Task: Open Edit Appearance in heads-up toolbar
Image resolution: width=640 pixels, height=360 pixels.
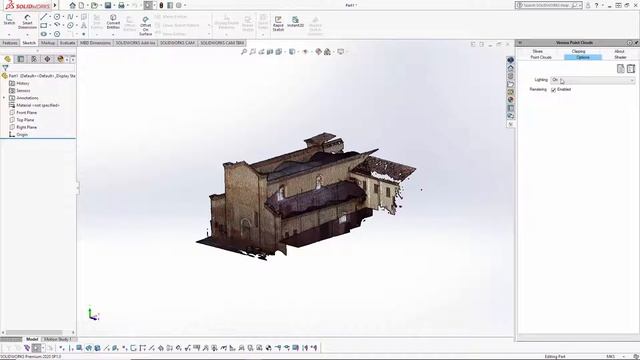Action: (318, 52)
